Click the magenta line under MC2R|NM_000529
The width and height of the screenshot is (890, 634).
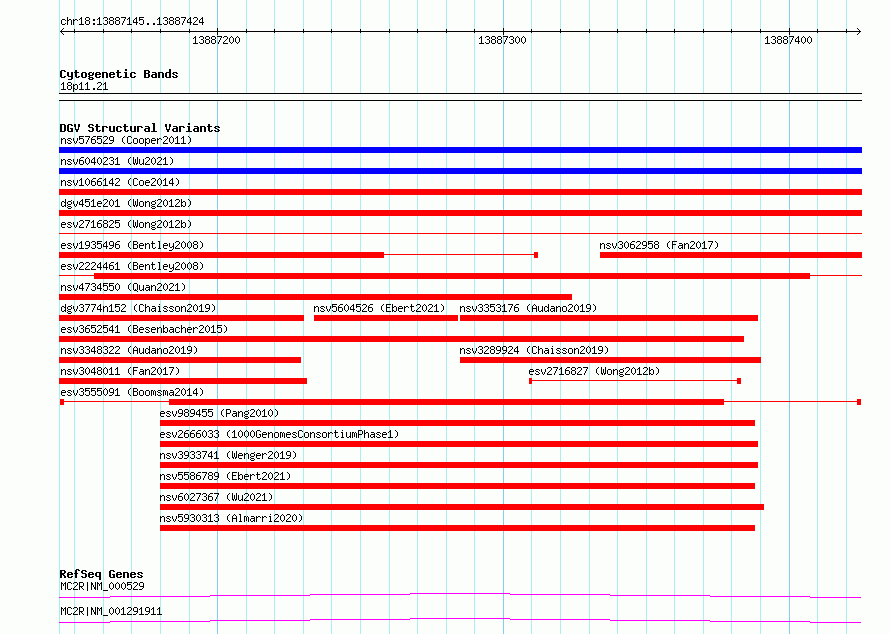(x=460, y=595)
